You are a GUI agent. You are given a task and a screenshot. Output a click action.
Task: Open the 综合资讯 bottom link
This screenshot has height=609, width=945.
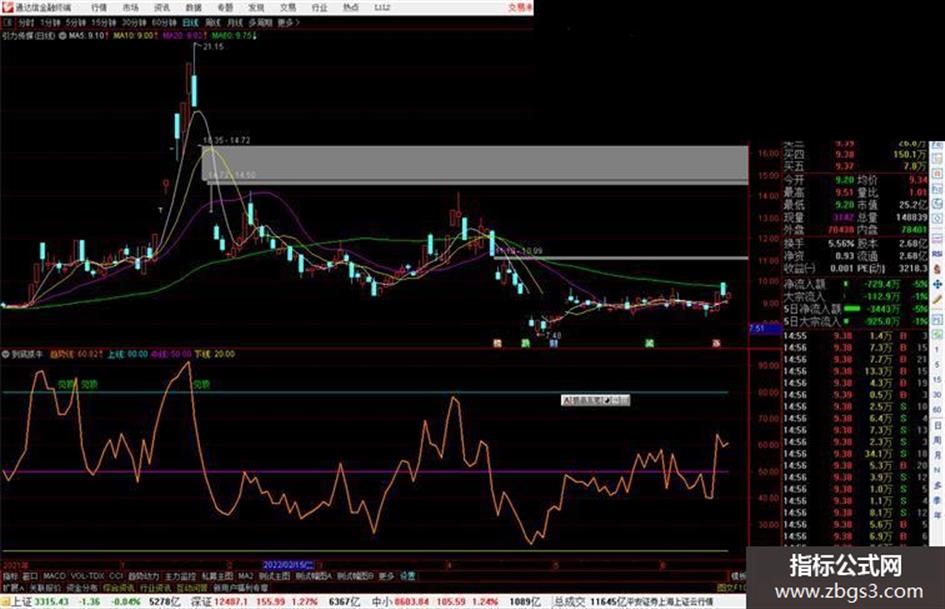click(x=119, y=587)
